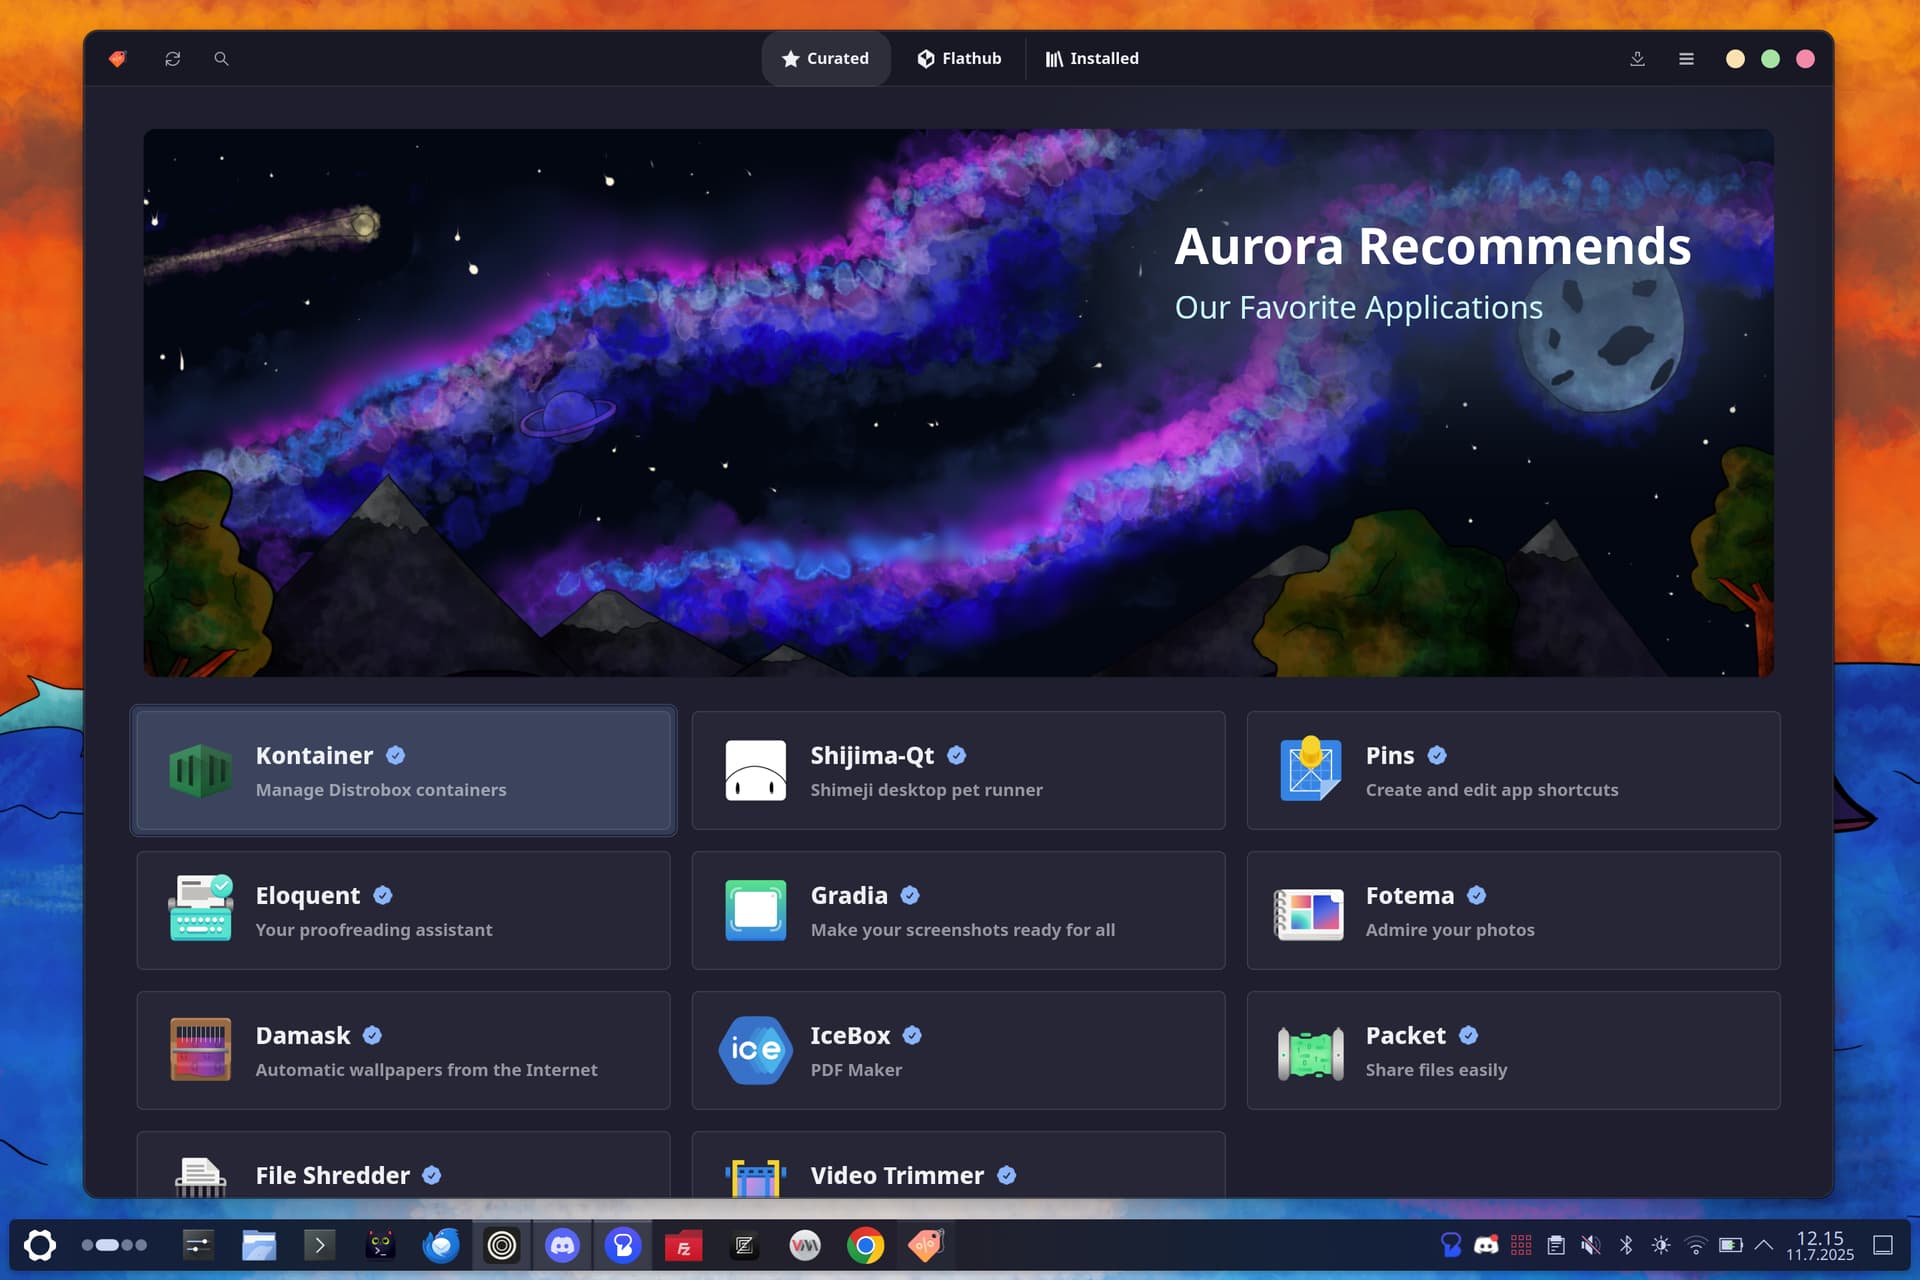Open the Gradia app card

tap(958, 910)
